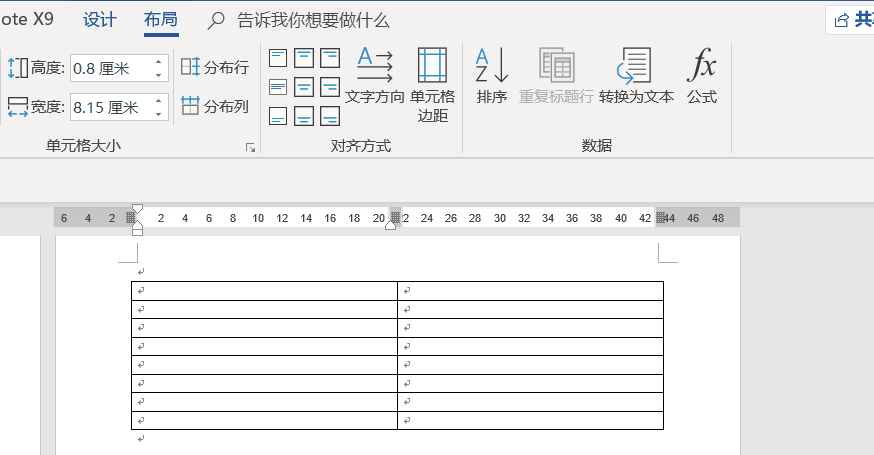
Task: Click the Tell Me search box
Action: pyautogui.click(x=298, y=21)
